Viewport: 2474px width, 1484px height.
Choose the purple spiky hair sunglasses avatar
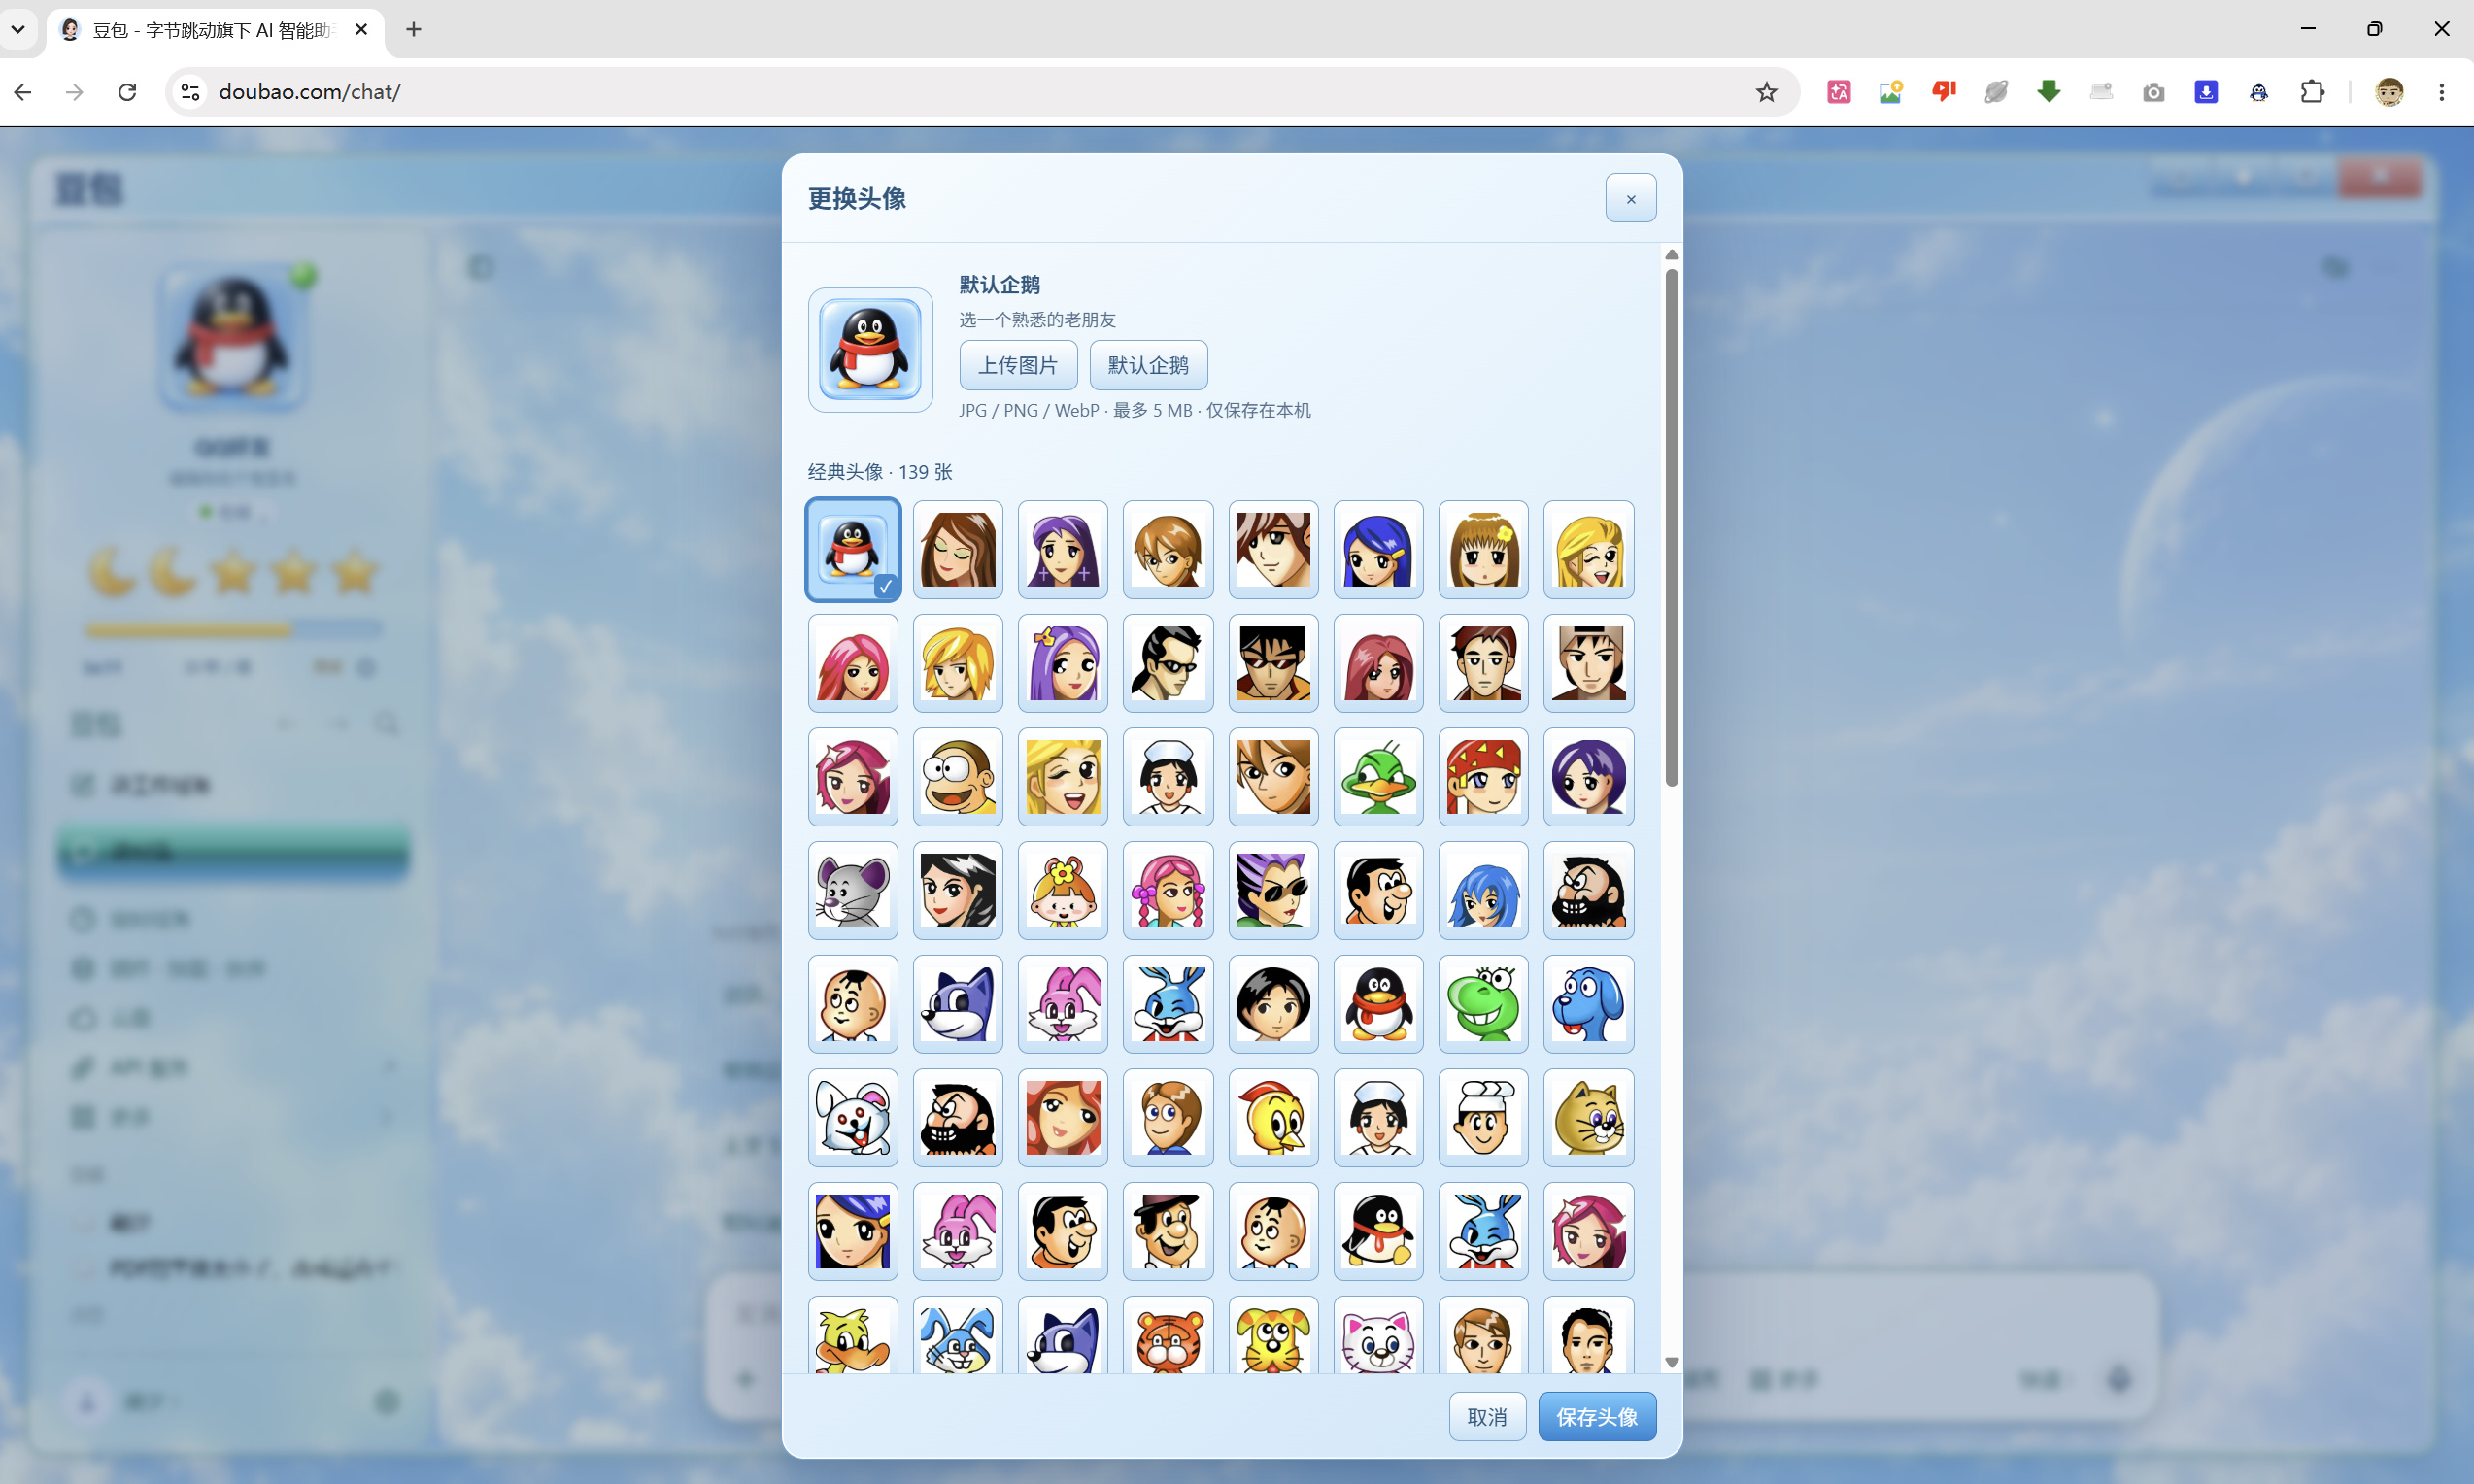[x=1273, y=890]
